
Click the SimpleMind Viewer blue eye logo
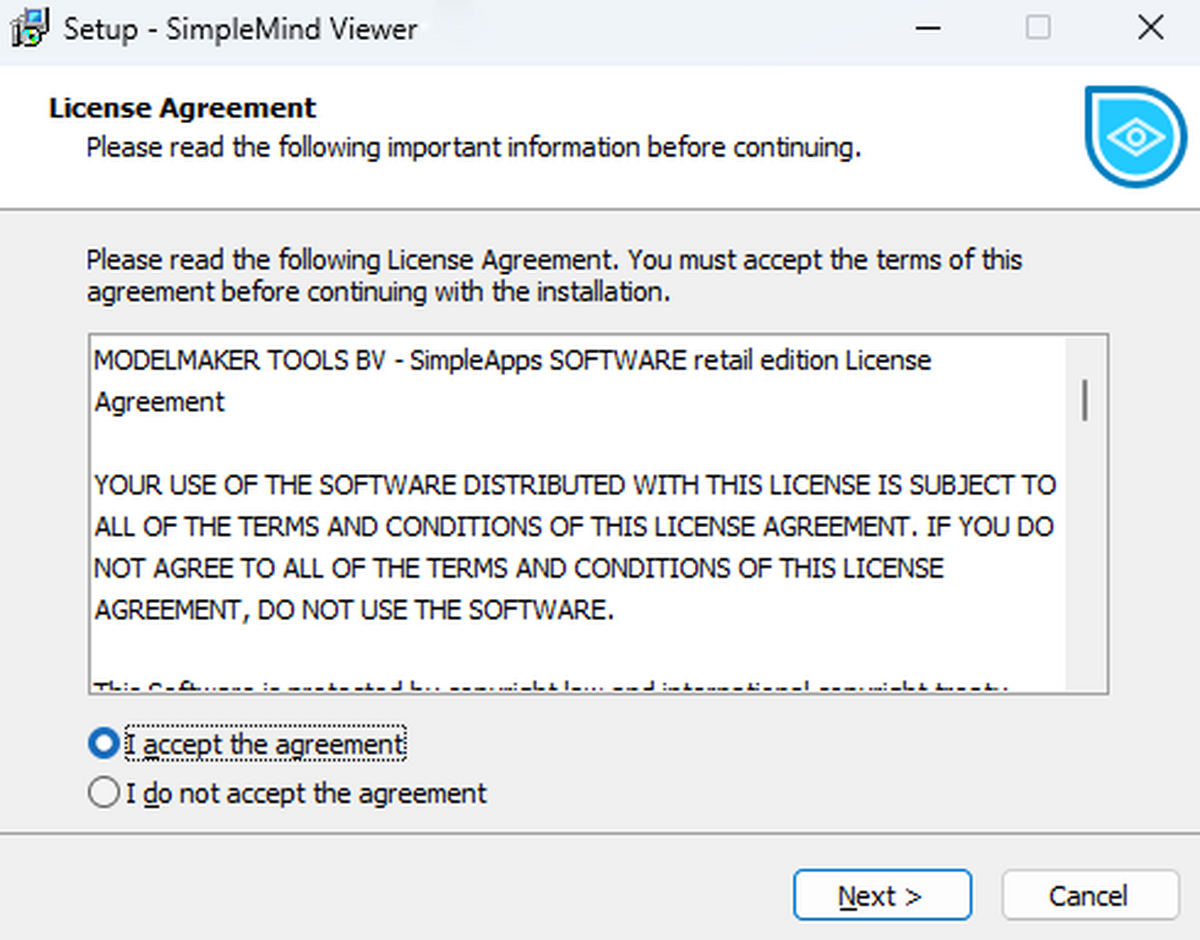[x=1135, y=137]
